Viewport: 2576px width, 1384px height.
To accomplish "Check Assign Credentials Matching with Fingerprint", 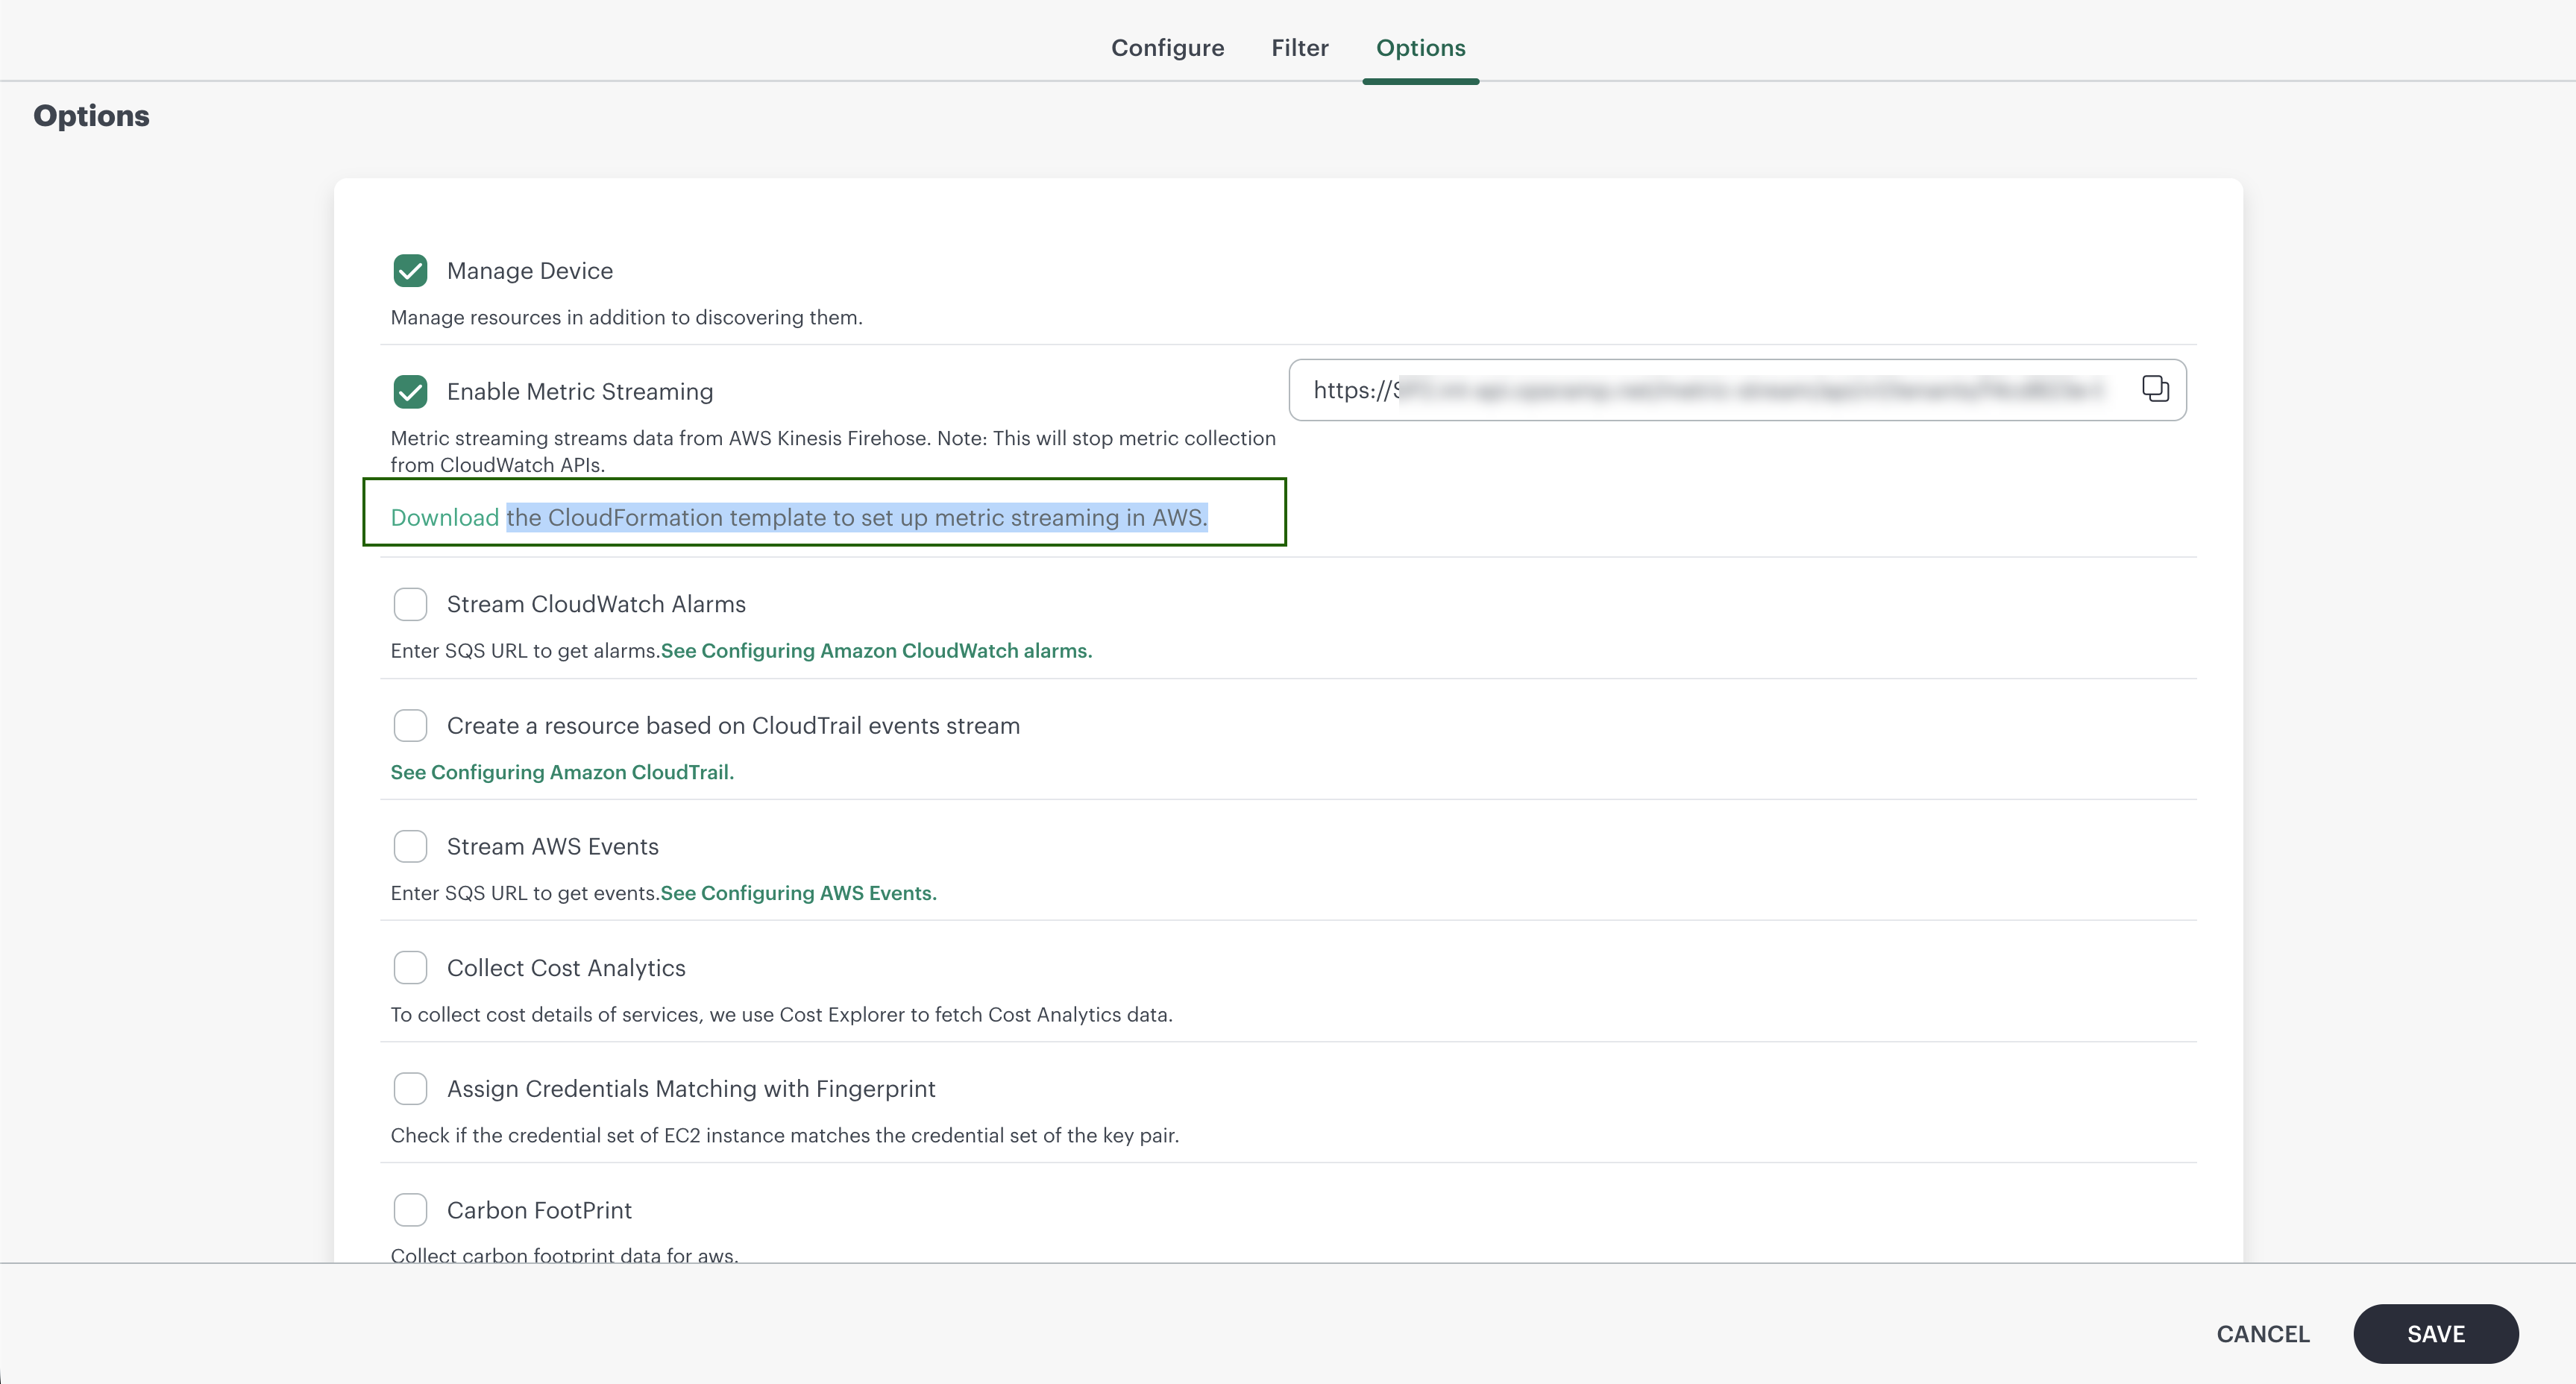I will [x=410, y=1088].
